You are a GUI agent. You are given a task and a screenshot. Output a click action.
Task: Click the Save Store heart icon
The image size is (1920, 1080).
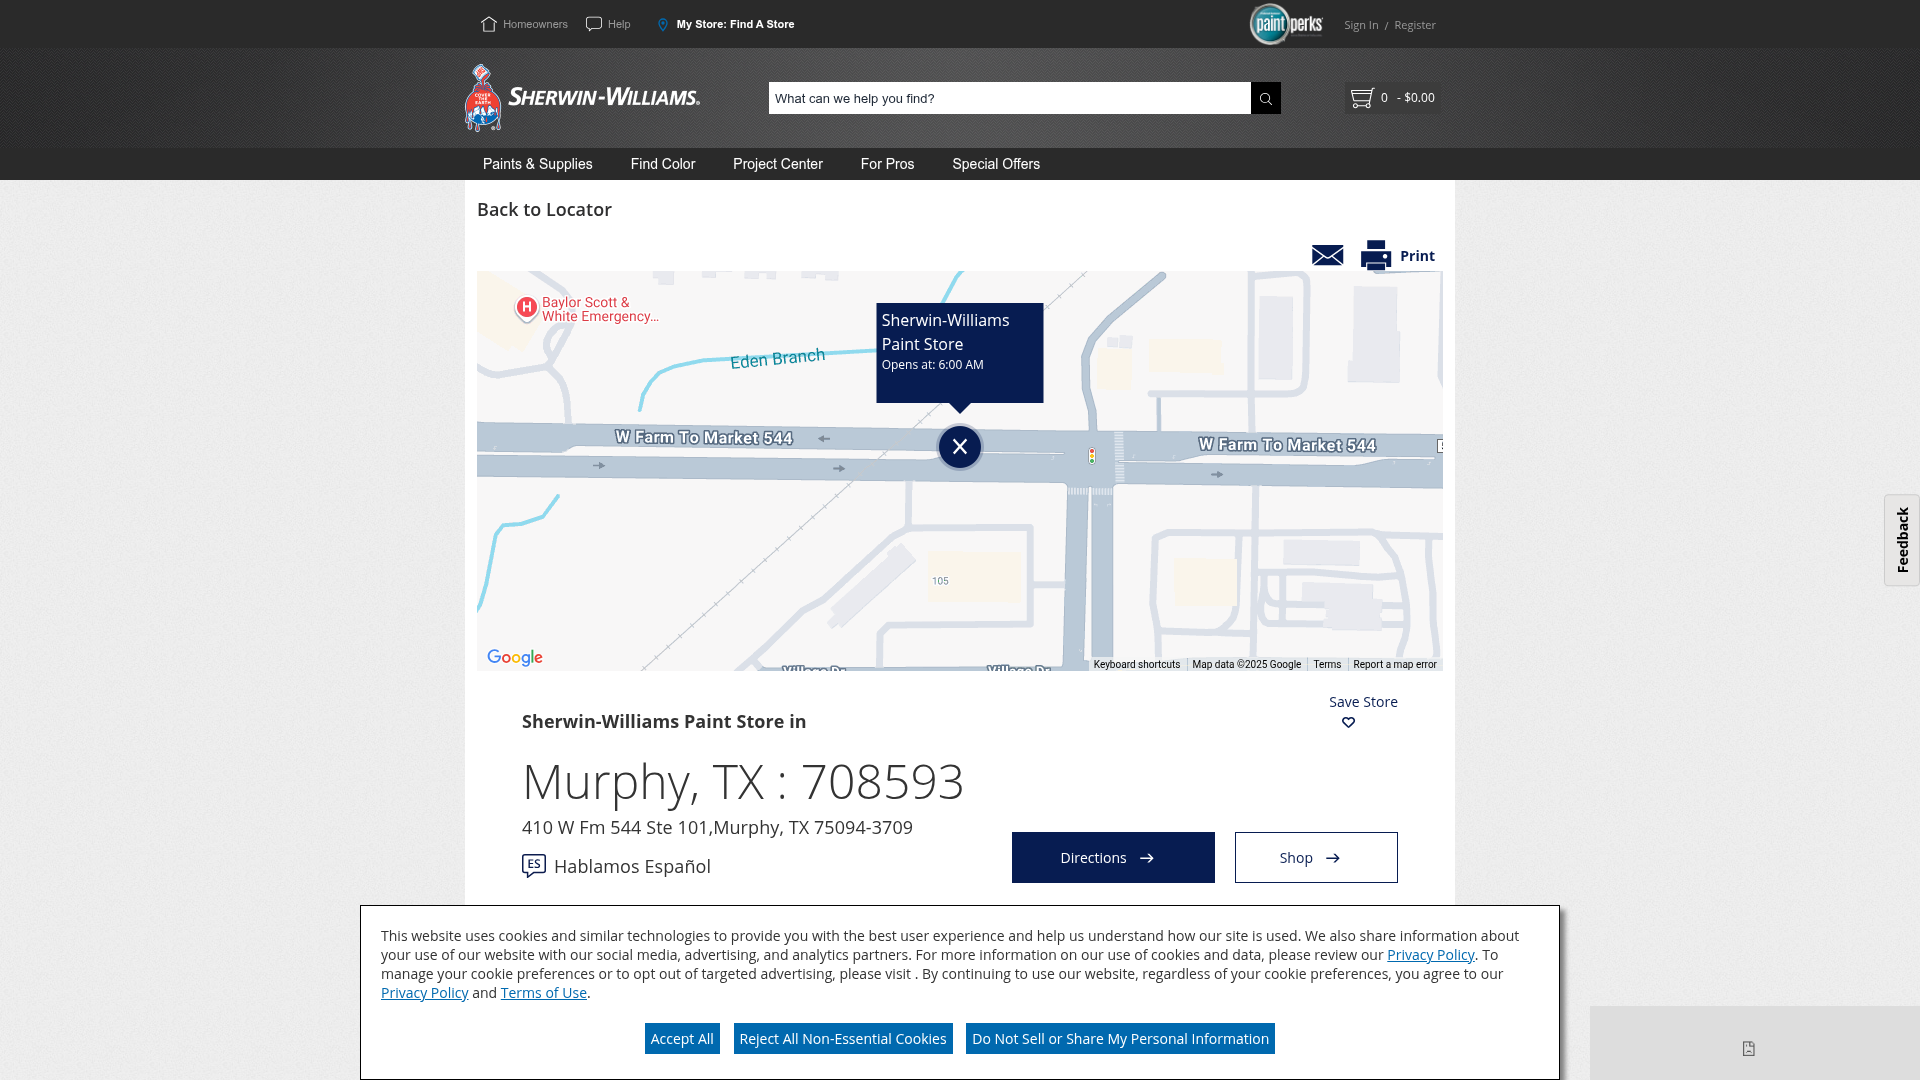pos(1348,723)
